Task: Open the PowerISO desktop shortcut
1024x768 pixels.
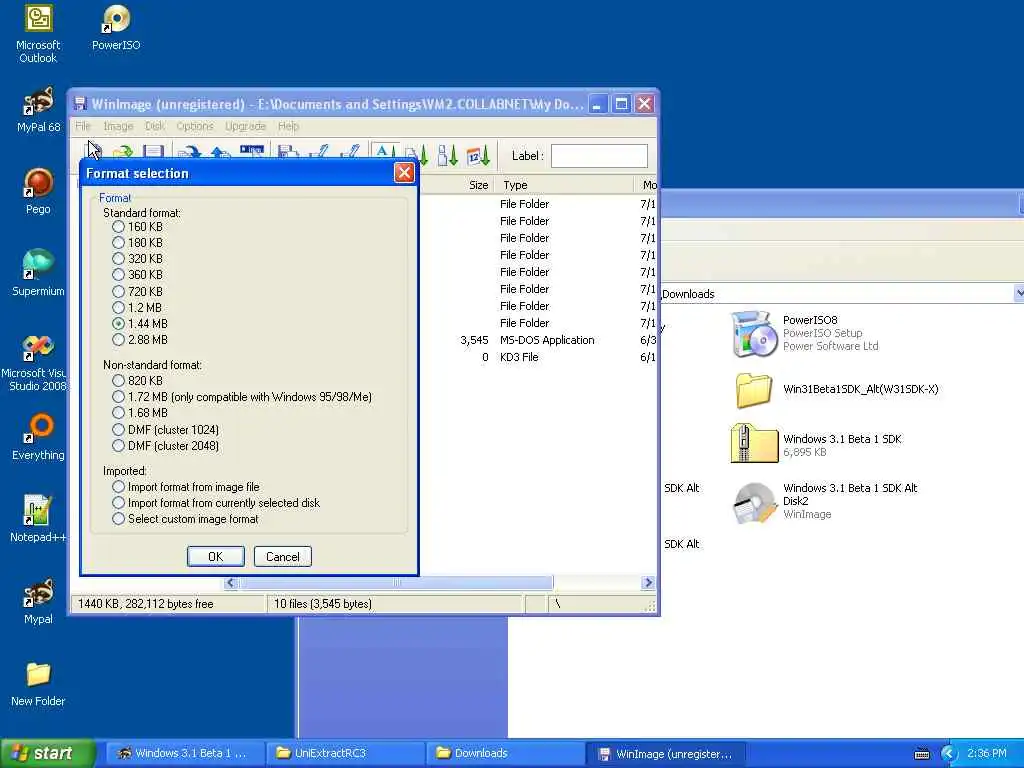Action: click(116, 28)
